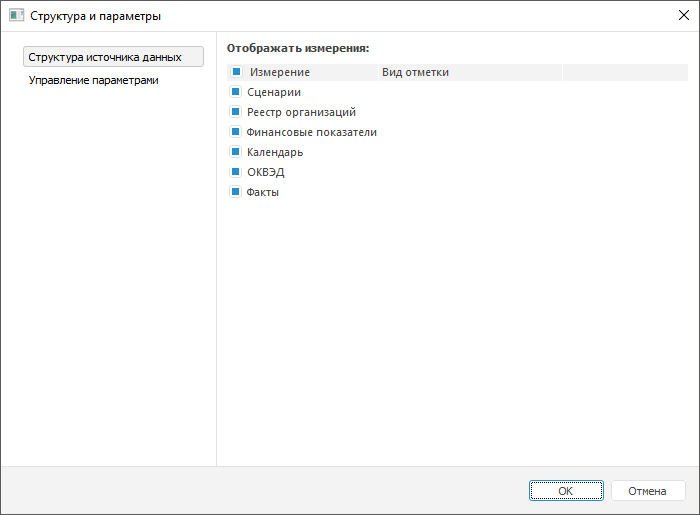Close the Структура и параметры dialog
This screenshot has height=515, width=700.
click(x=683, y=16)
